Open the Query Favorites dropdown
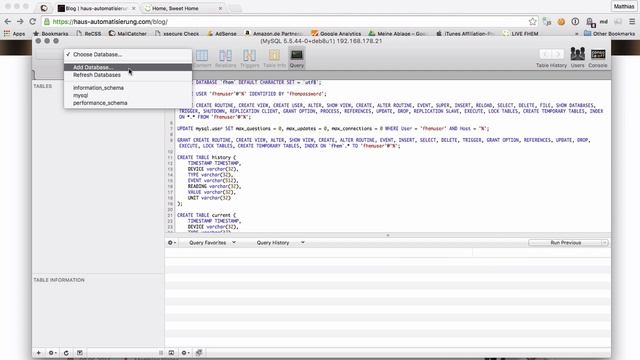 point(212,243)
